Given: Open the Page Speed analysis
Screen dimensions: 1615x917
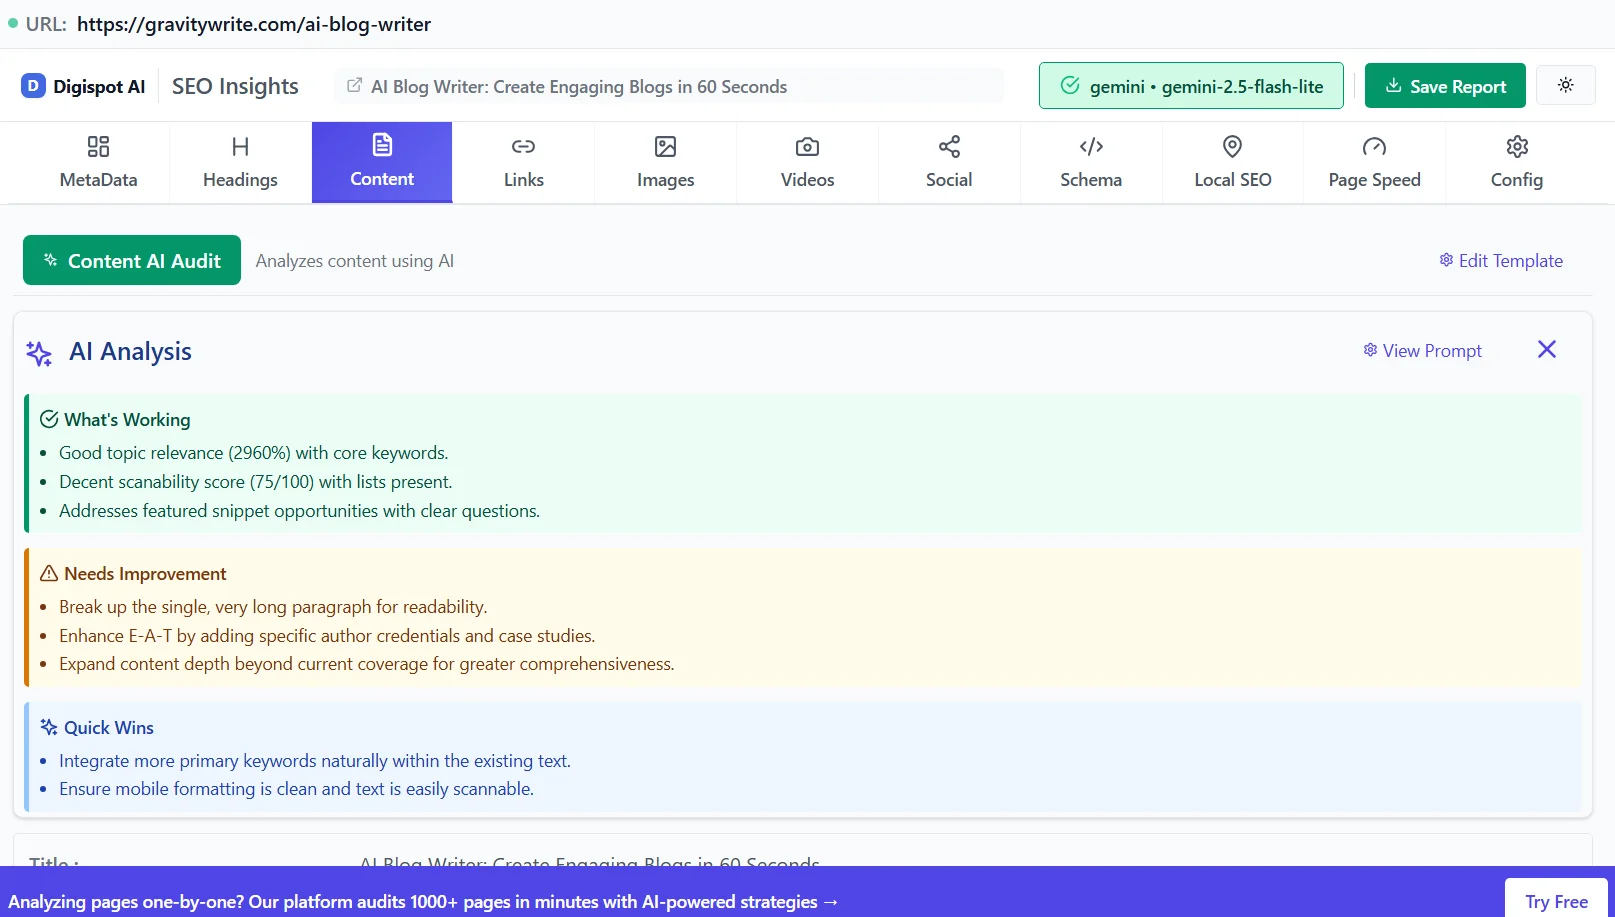Looking at the screenshot, I should coord(1374,162).
